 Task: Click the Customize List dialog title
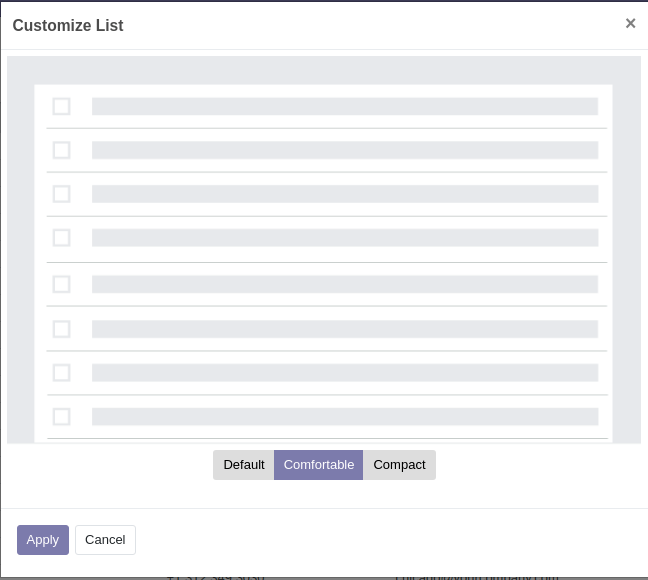[68, 25]
